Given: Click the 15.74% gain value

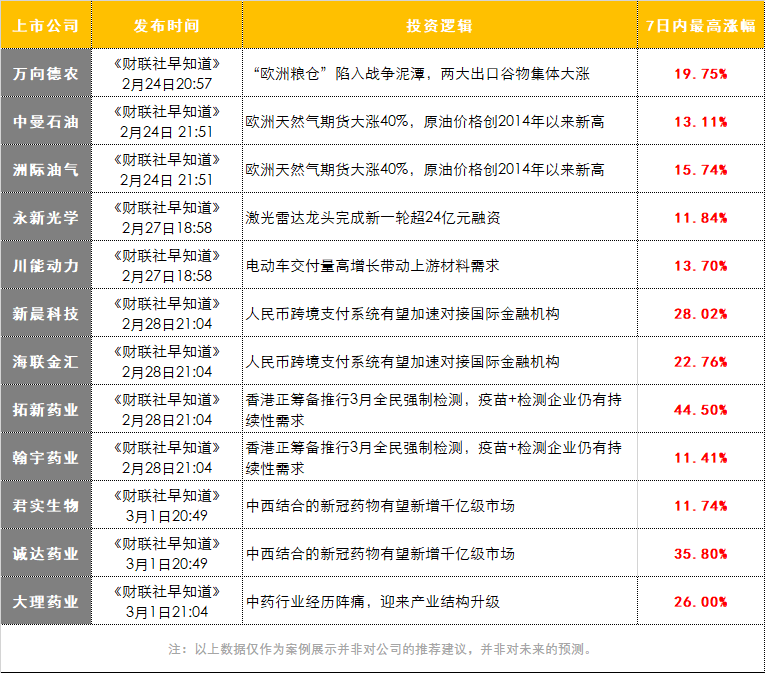Looking at the screenshot, I should click(701, 170).
